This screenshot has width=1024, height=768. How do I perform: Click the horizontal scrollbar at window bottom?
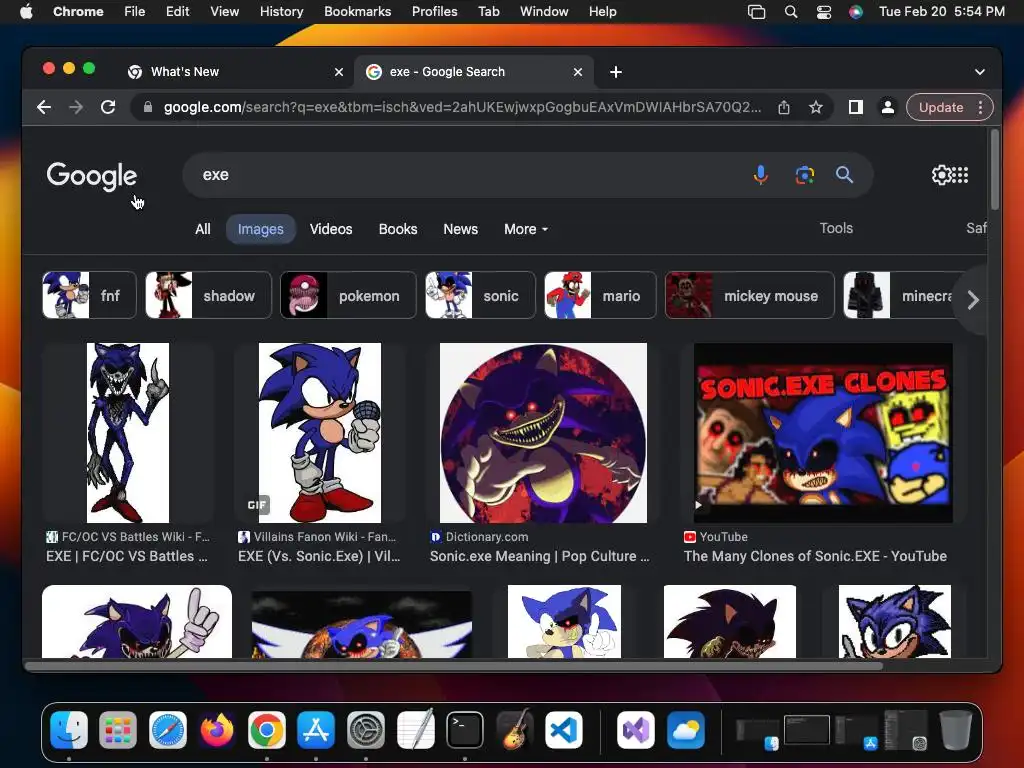coord(454,666)
